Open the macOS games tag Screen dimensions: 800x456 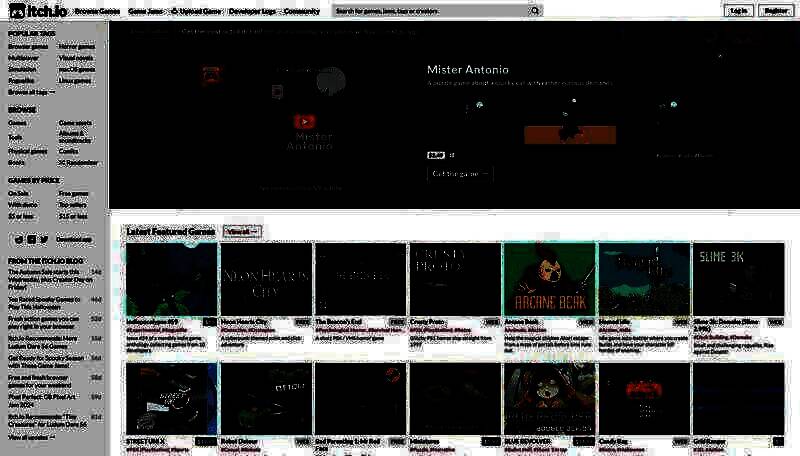(77, 69)
